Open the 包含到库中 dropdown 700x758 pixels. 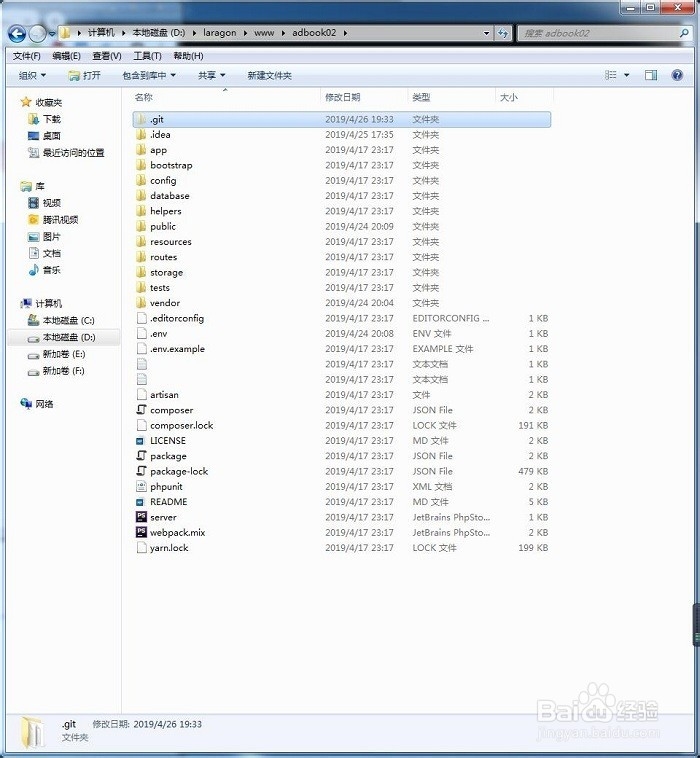(149, 75)
